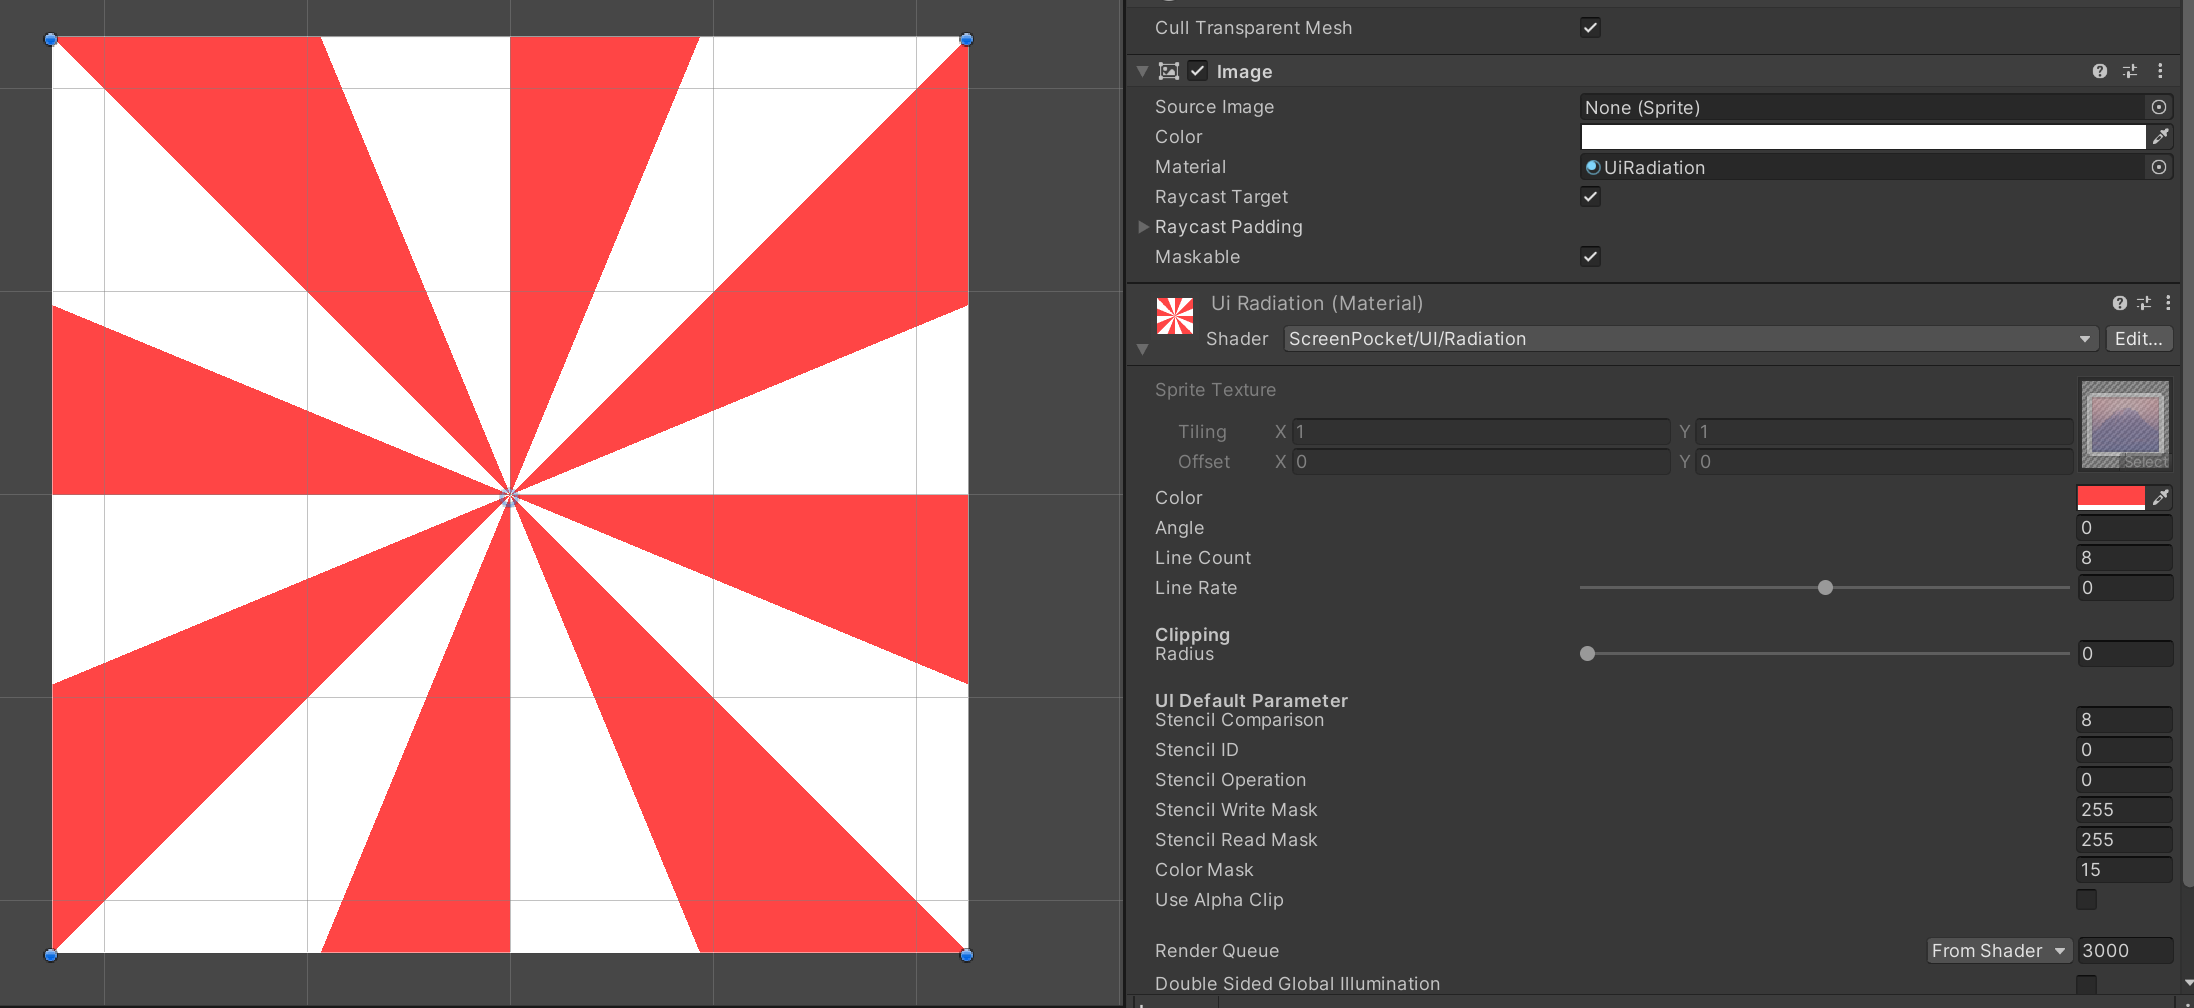Expand the Raycast Padding section
This screenshot has height=1008, width=2194.
pos(1144,227)
